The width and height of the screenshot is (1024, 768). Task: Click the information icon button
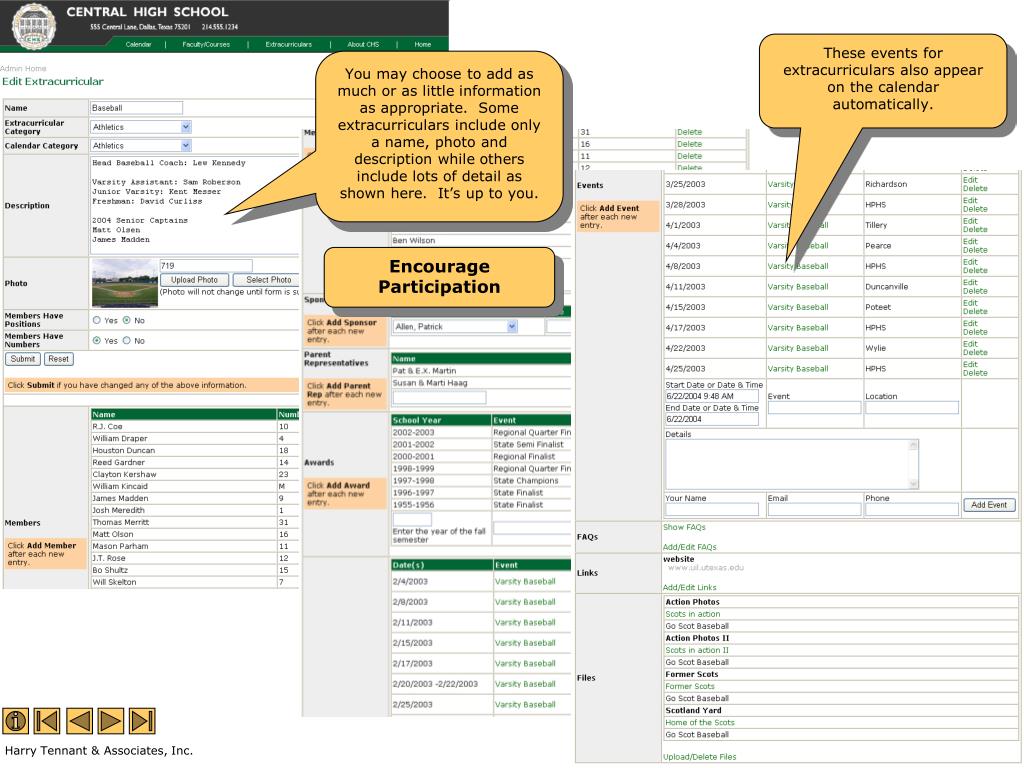[15, 721]
